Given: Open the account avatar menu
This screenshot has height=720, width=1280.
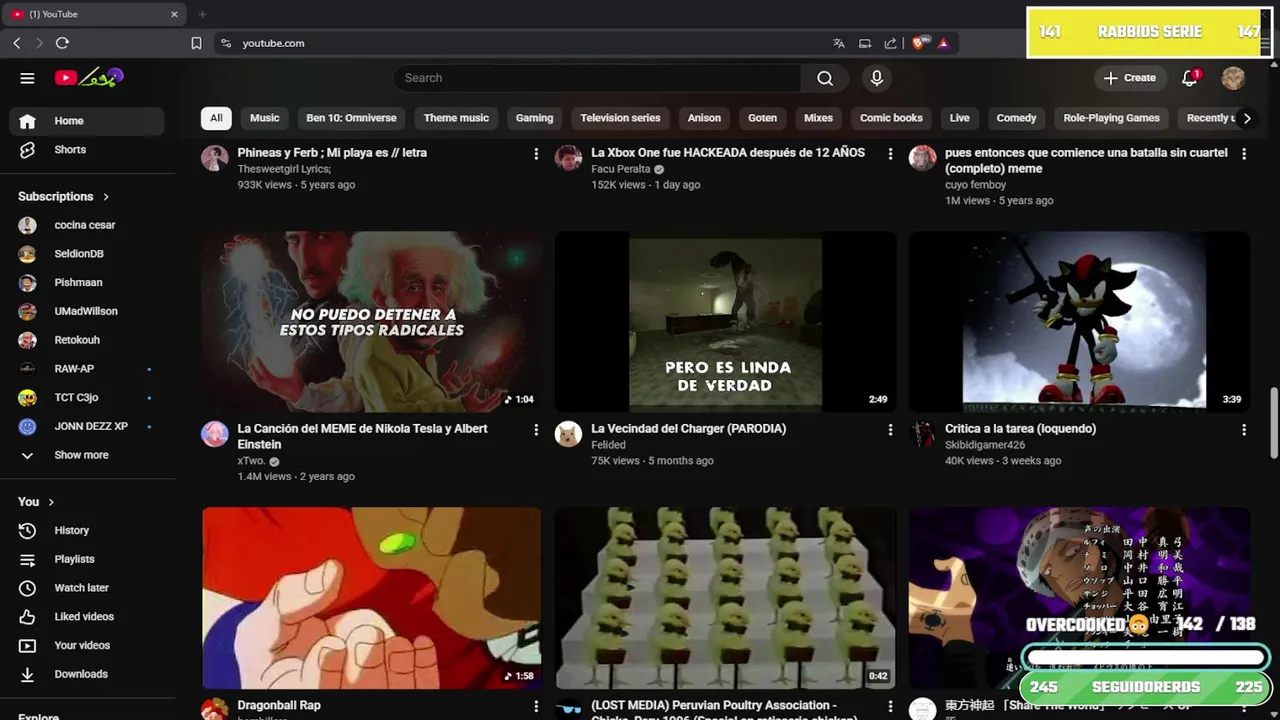Looking at the screenshot, I should 1233,78.
